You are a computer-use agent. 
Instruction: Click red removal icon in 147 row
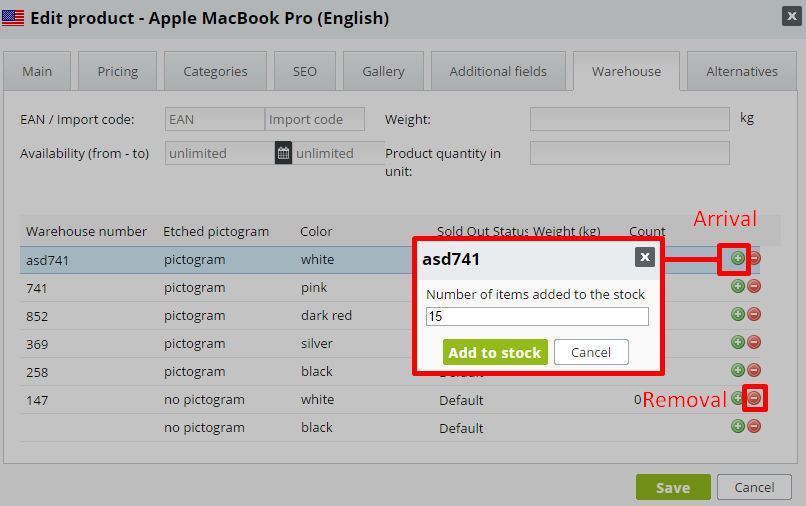(x=754, y=398)
